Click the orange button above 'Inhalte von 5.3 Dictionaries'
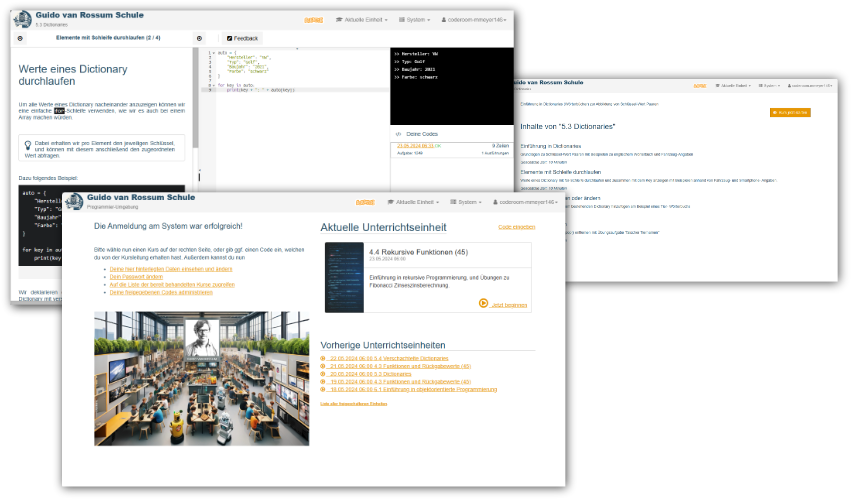The width and height of the screenshot is (852, 500). point(790,113)
